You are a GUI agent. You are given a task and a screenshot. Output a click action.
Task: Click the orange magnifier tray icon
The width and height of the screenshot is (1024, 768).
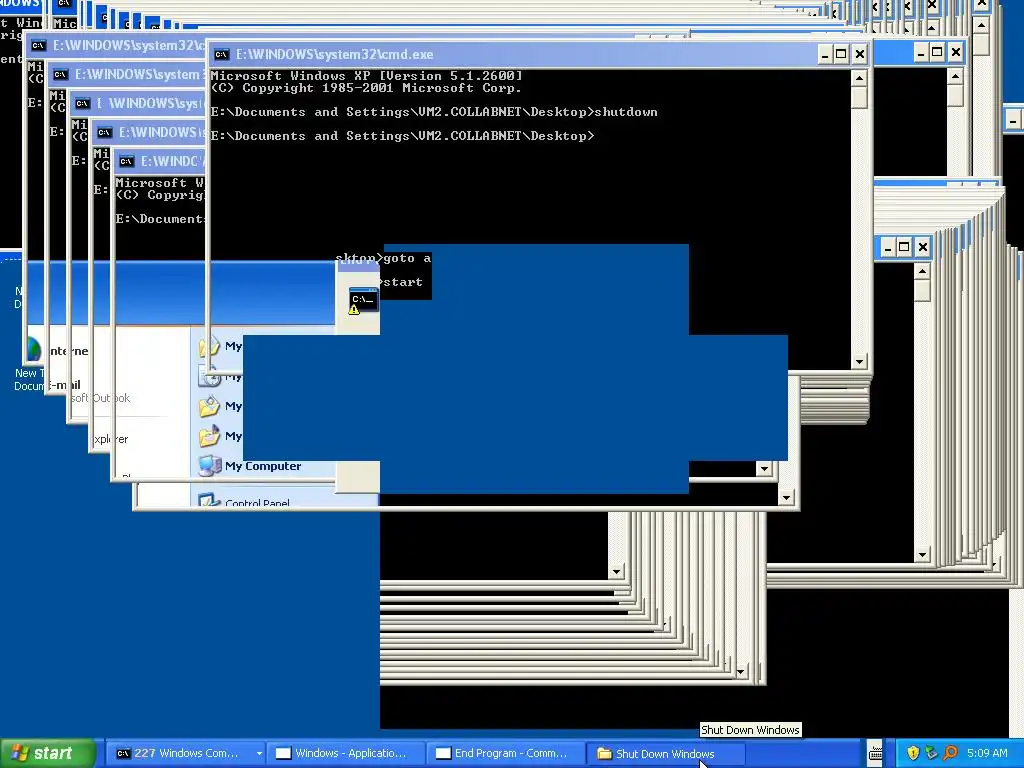950,753
